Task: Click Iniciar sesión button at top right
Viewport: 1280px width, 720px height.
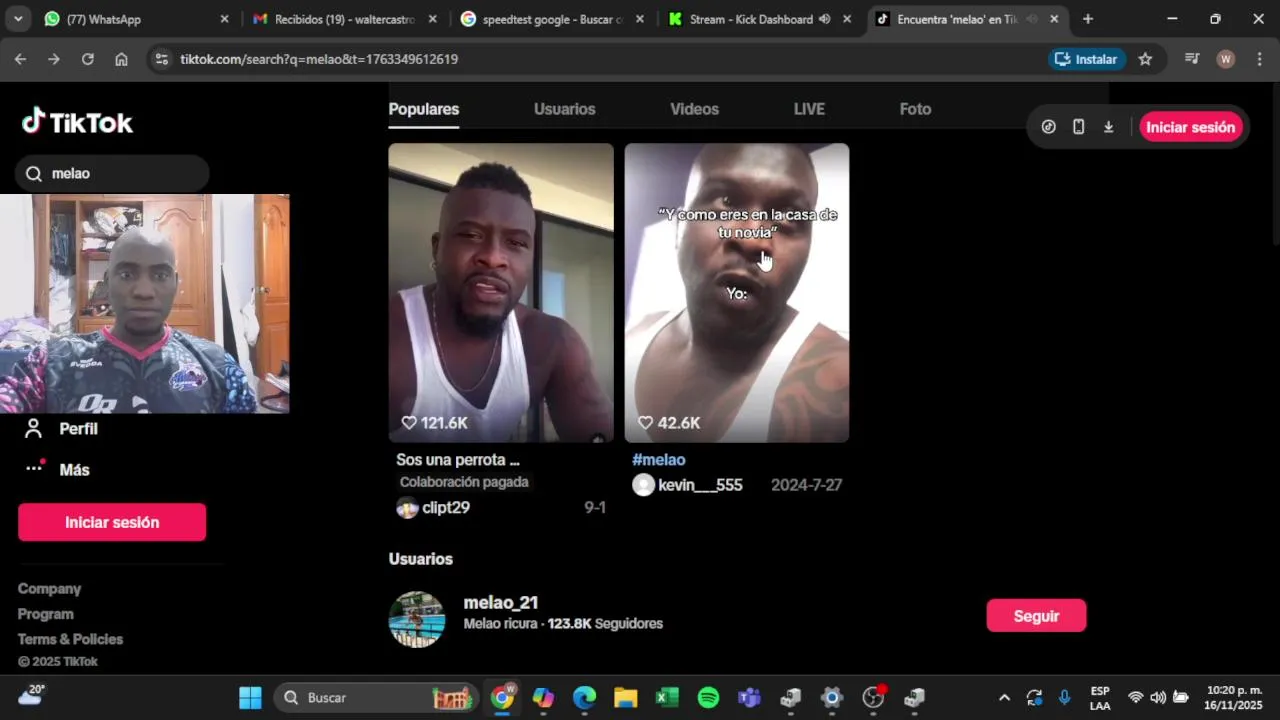Action: click(1190, 127)
